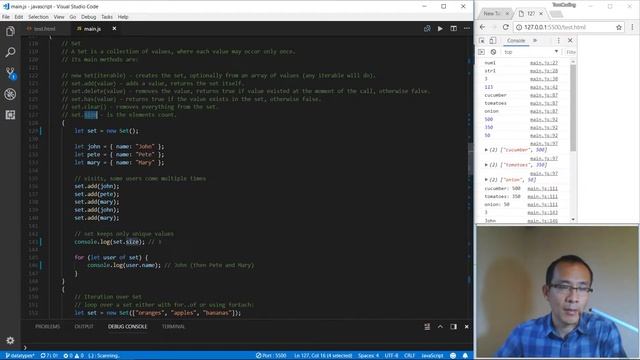Select the Console tab in DevTools
Viewport: 640px width, 360px height.
pyautogui.click(x=516, y=40)
